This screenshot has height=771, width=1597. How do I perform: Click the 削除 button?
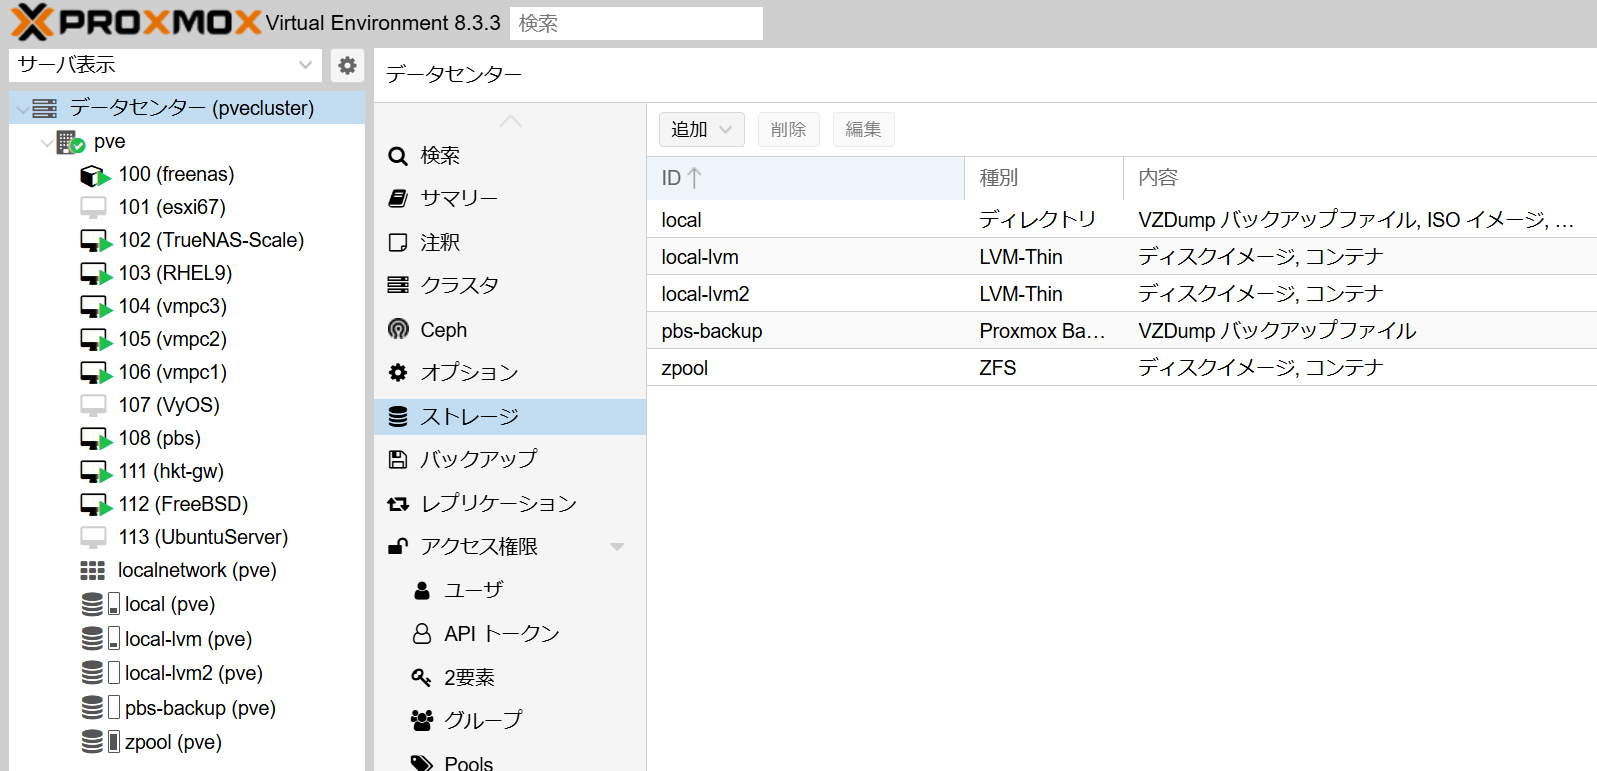pos(789,130)
